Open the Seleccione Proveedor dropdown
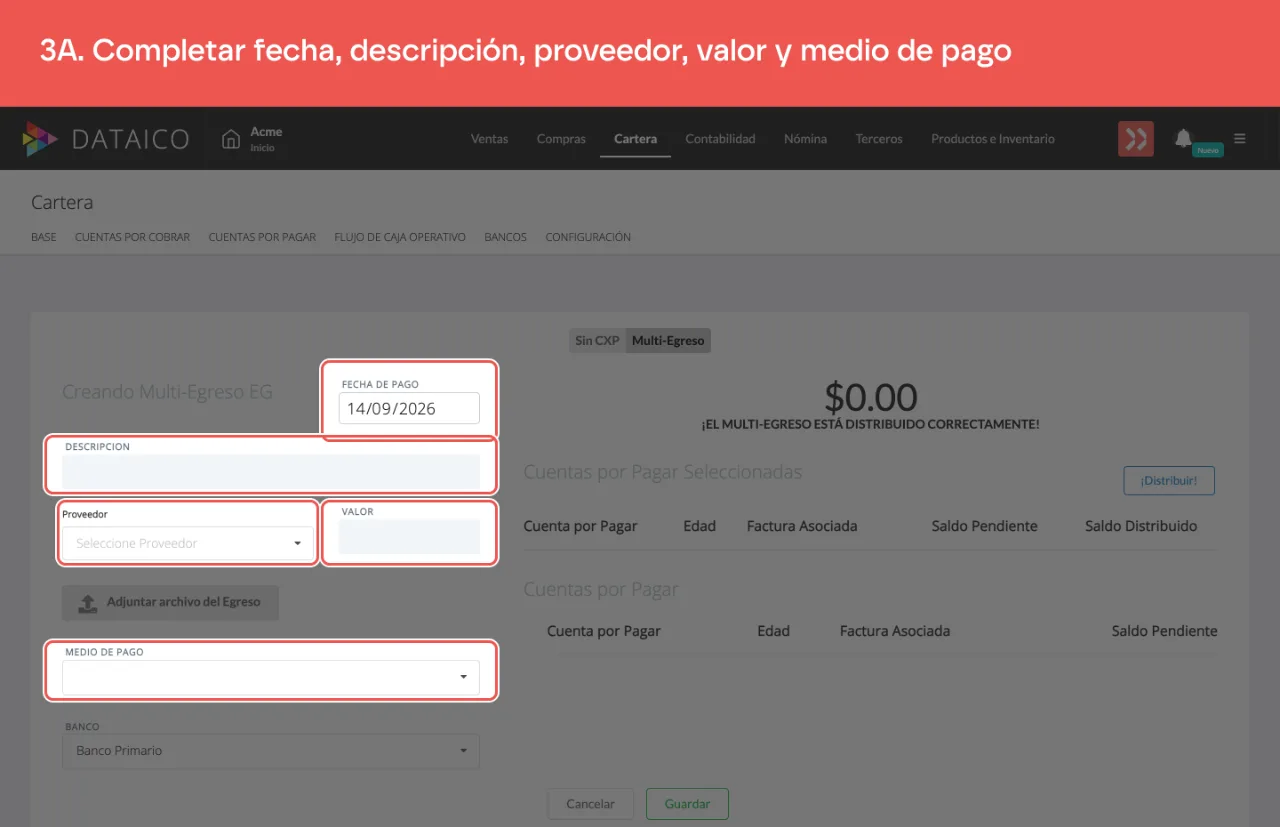The width and height of the screenshot is (1280, 827). pos(188,544)
